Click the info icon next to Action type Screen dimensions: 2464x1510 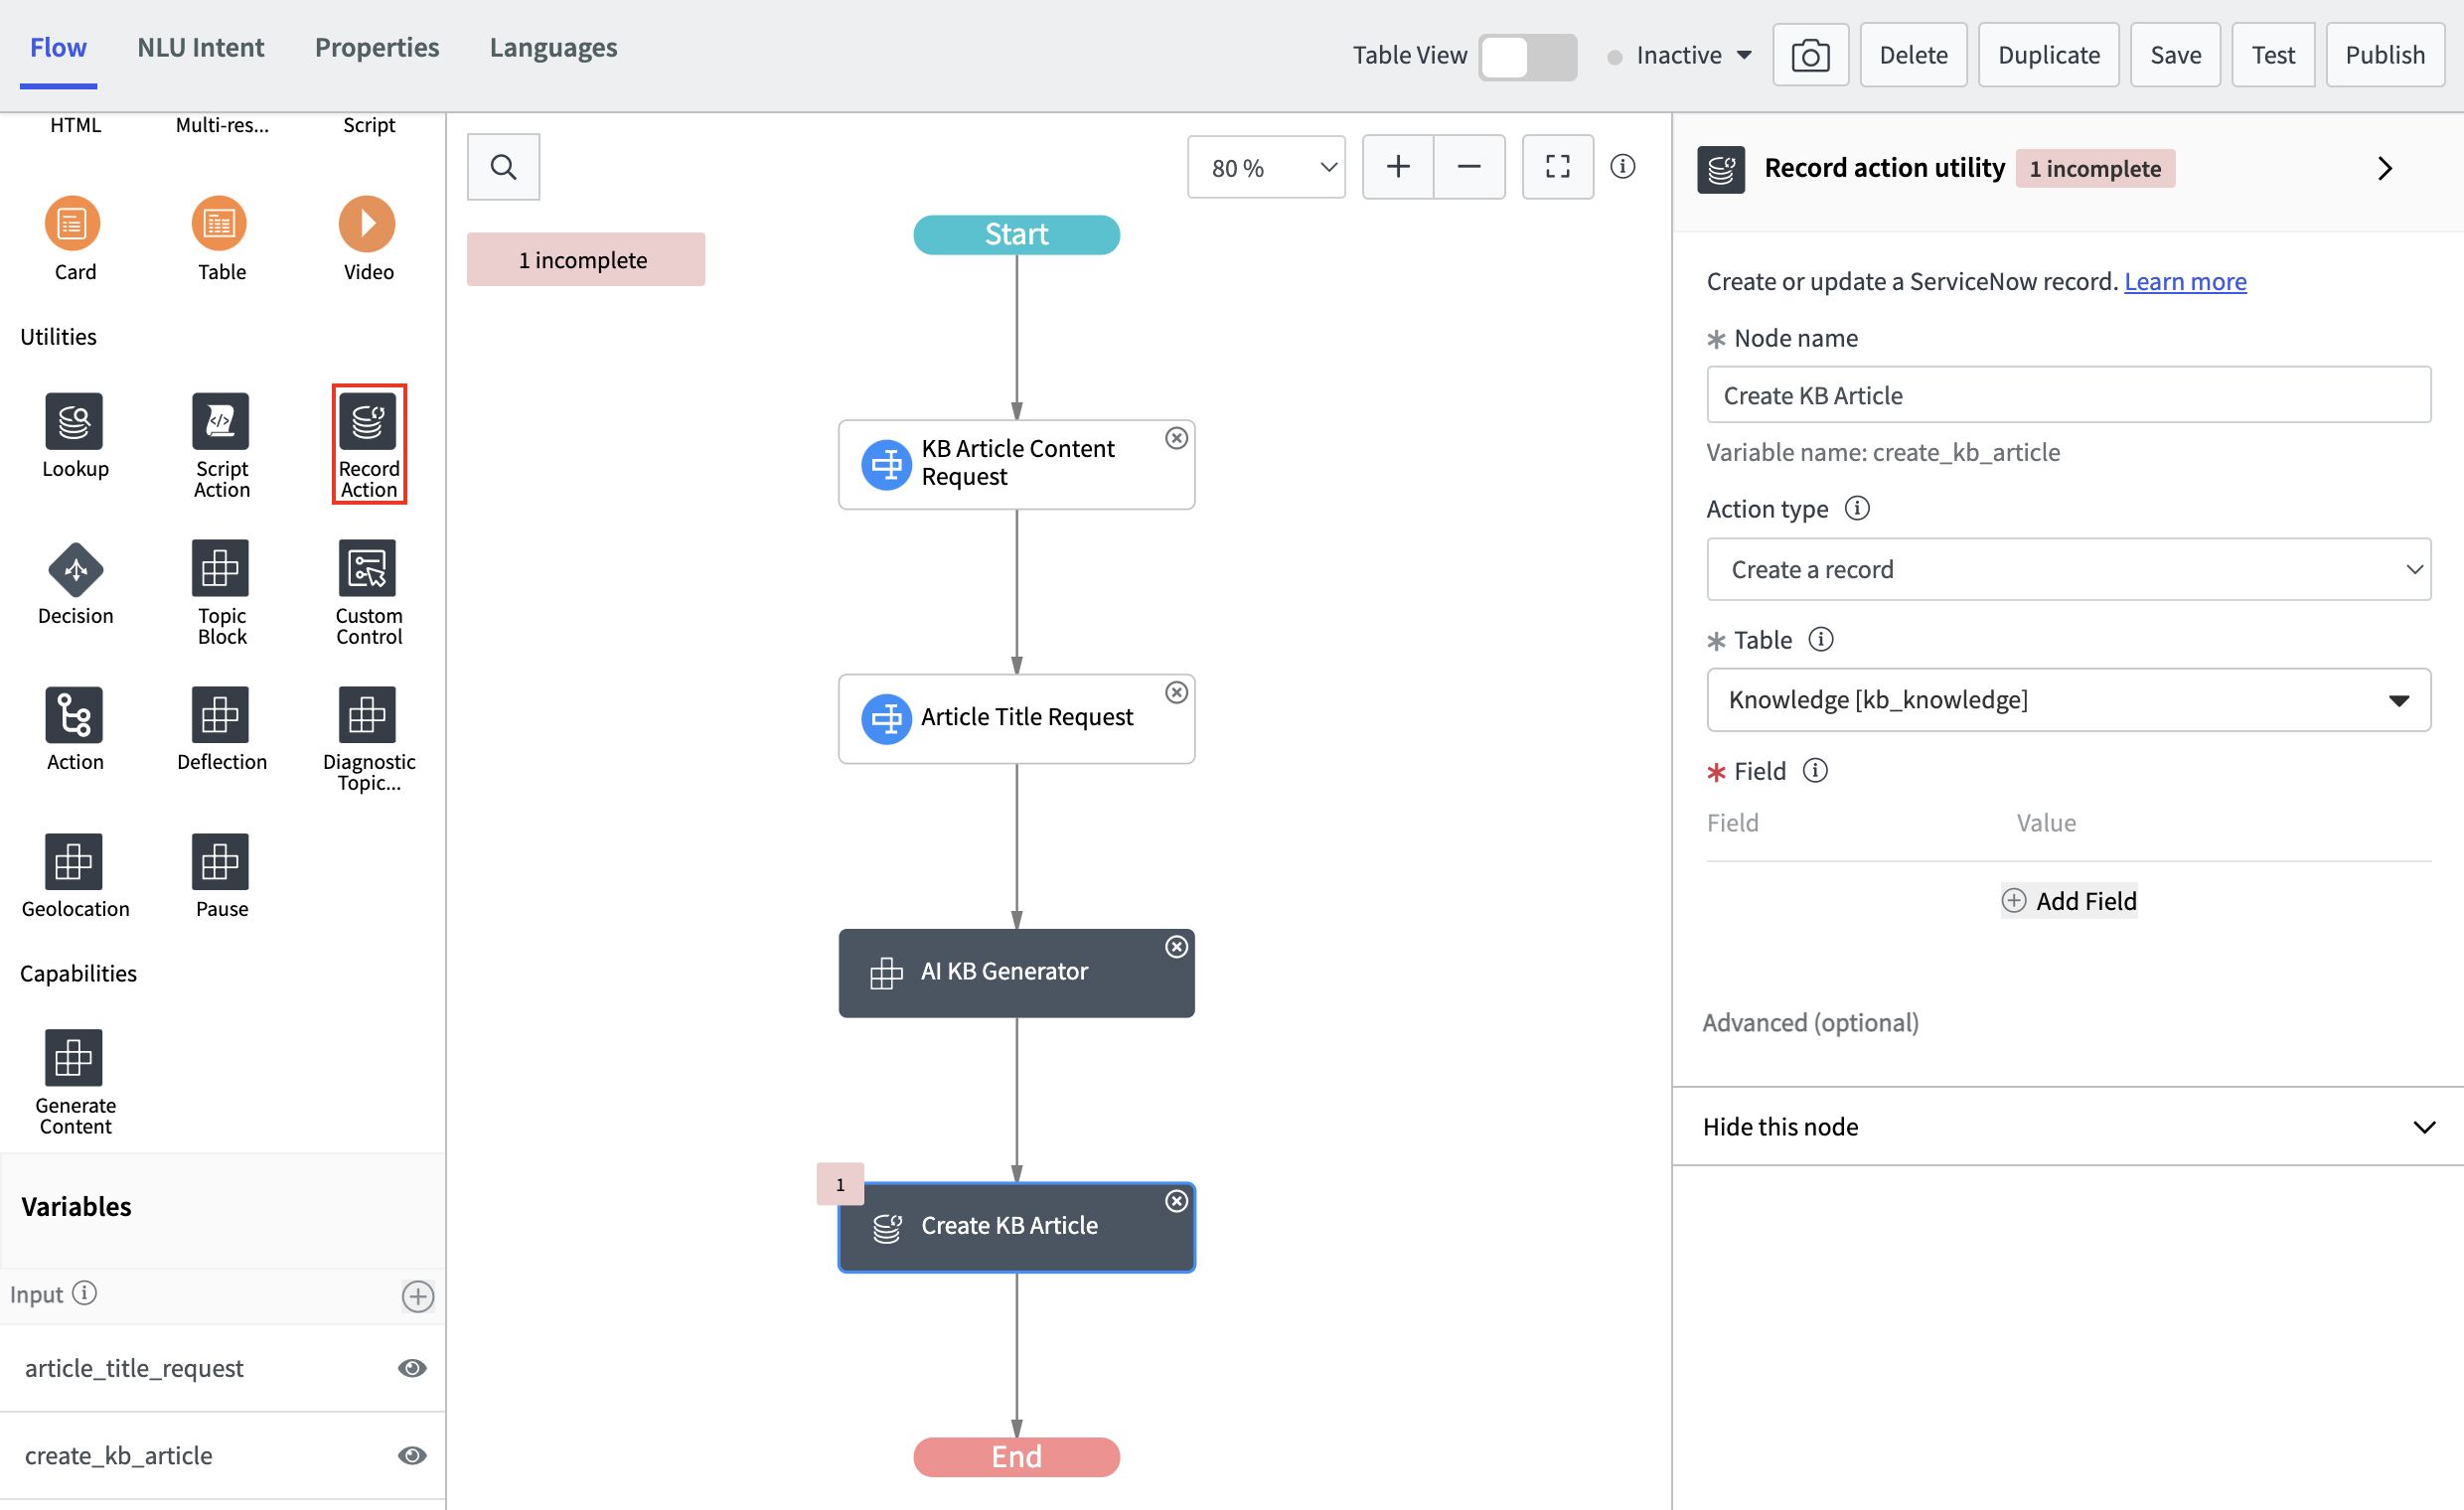[x=1857, y=508]
